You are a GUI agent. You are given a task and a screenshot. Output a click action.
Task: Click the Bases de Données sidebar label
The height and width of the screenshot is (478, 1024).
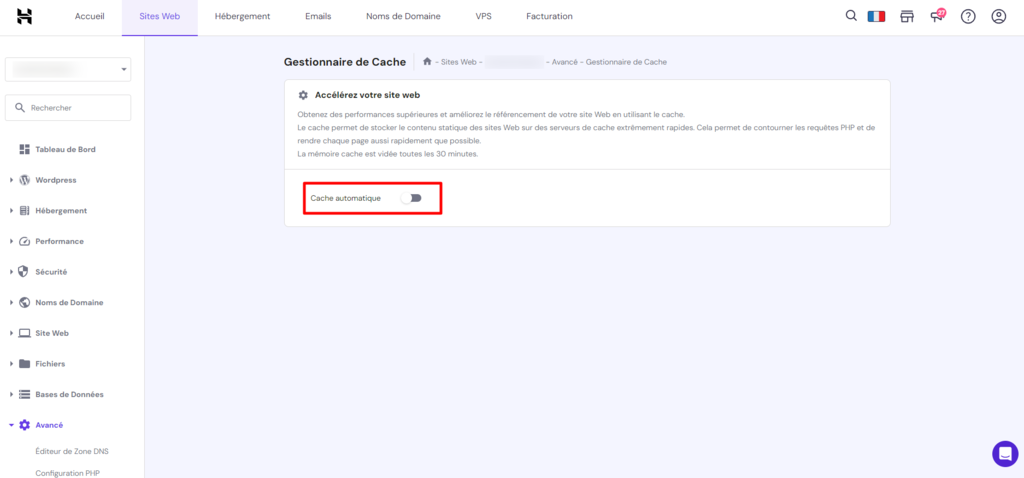click(x=69, y=394)
